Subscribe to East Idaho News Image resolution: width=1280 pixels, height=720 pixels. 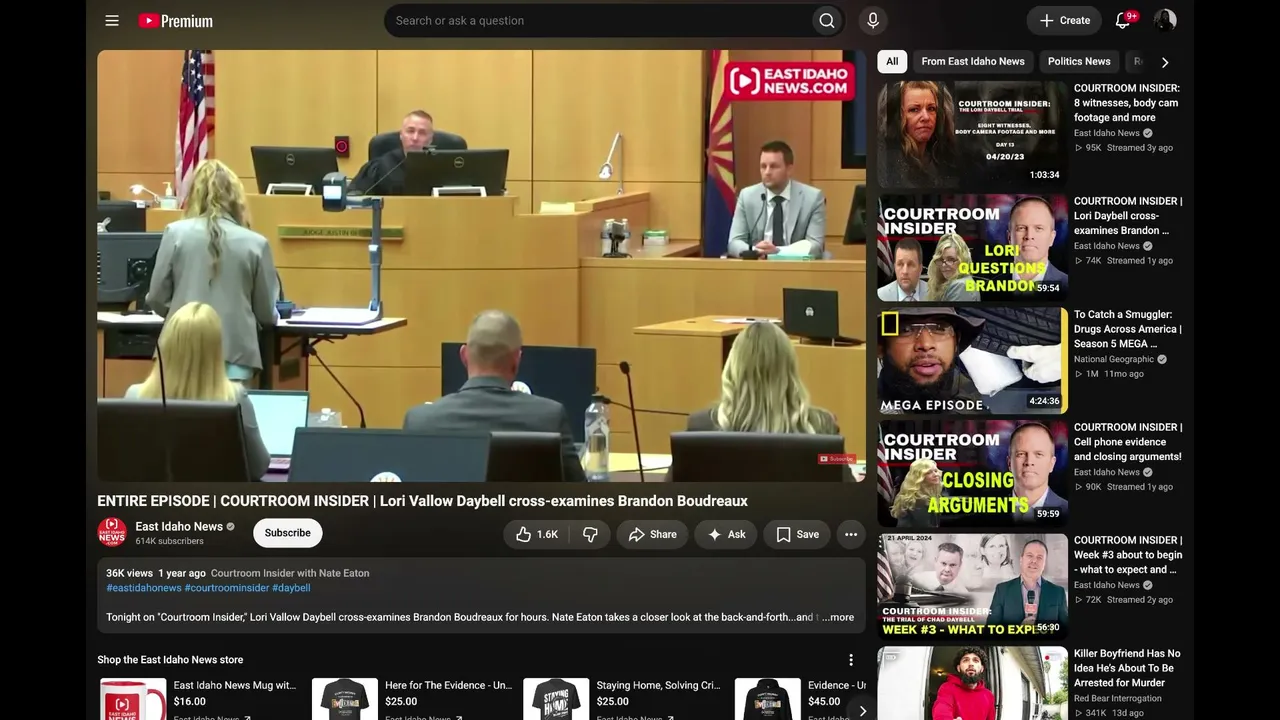pyautogui.click(x=288, y=533)
